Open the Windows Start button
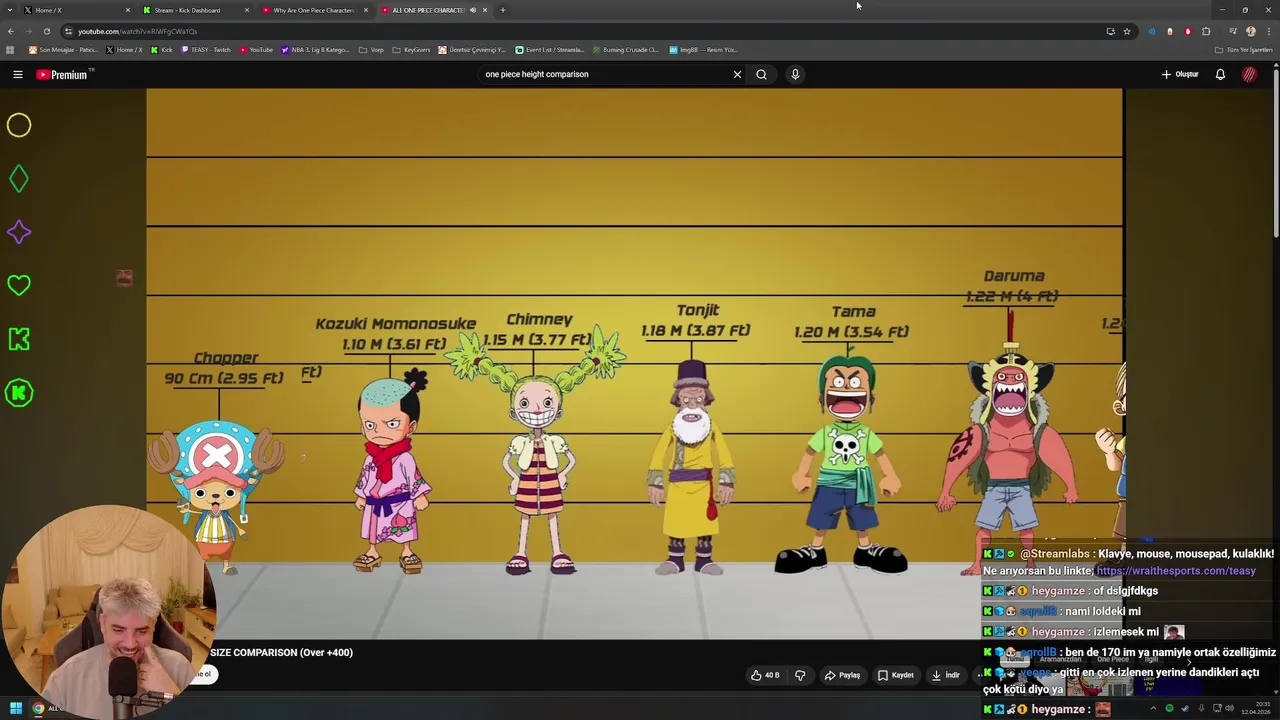Image resolution: width=1280 pixels, height=720 pixels. [15, 708]
